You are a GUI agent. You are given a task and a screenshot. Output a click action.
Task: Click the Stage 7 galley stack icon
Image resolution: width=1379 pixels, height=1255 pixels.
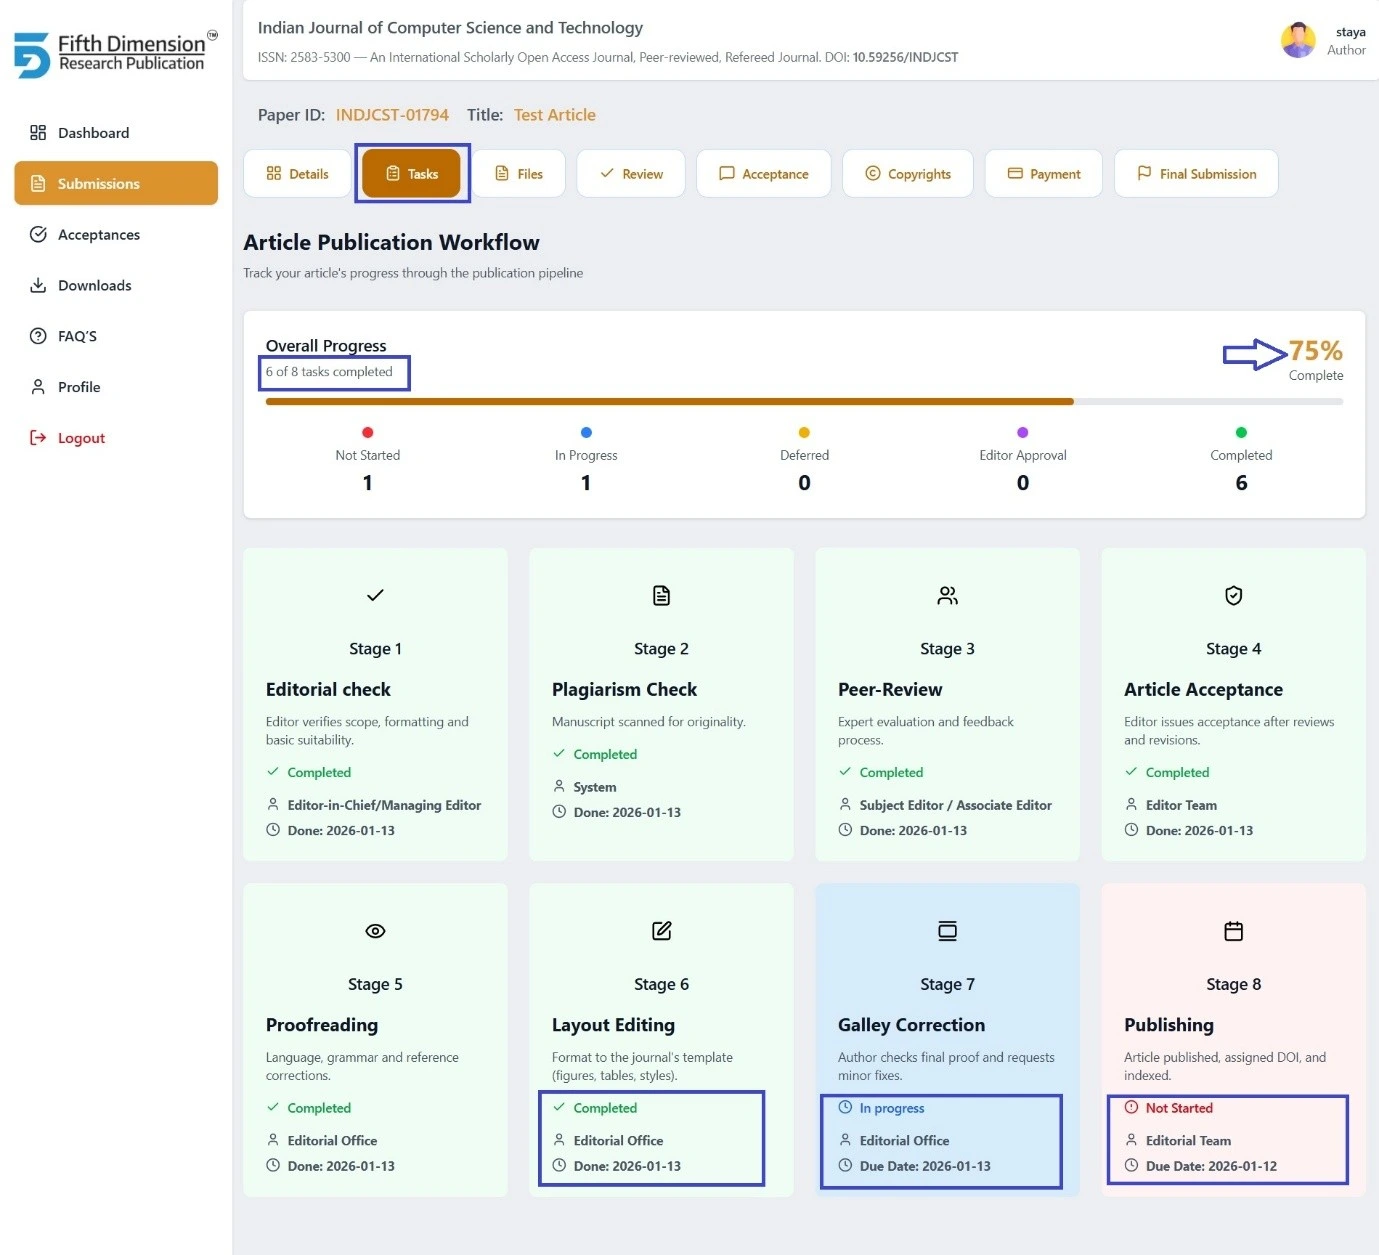(x=947, y=931)
